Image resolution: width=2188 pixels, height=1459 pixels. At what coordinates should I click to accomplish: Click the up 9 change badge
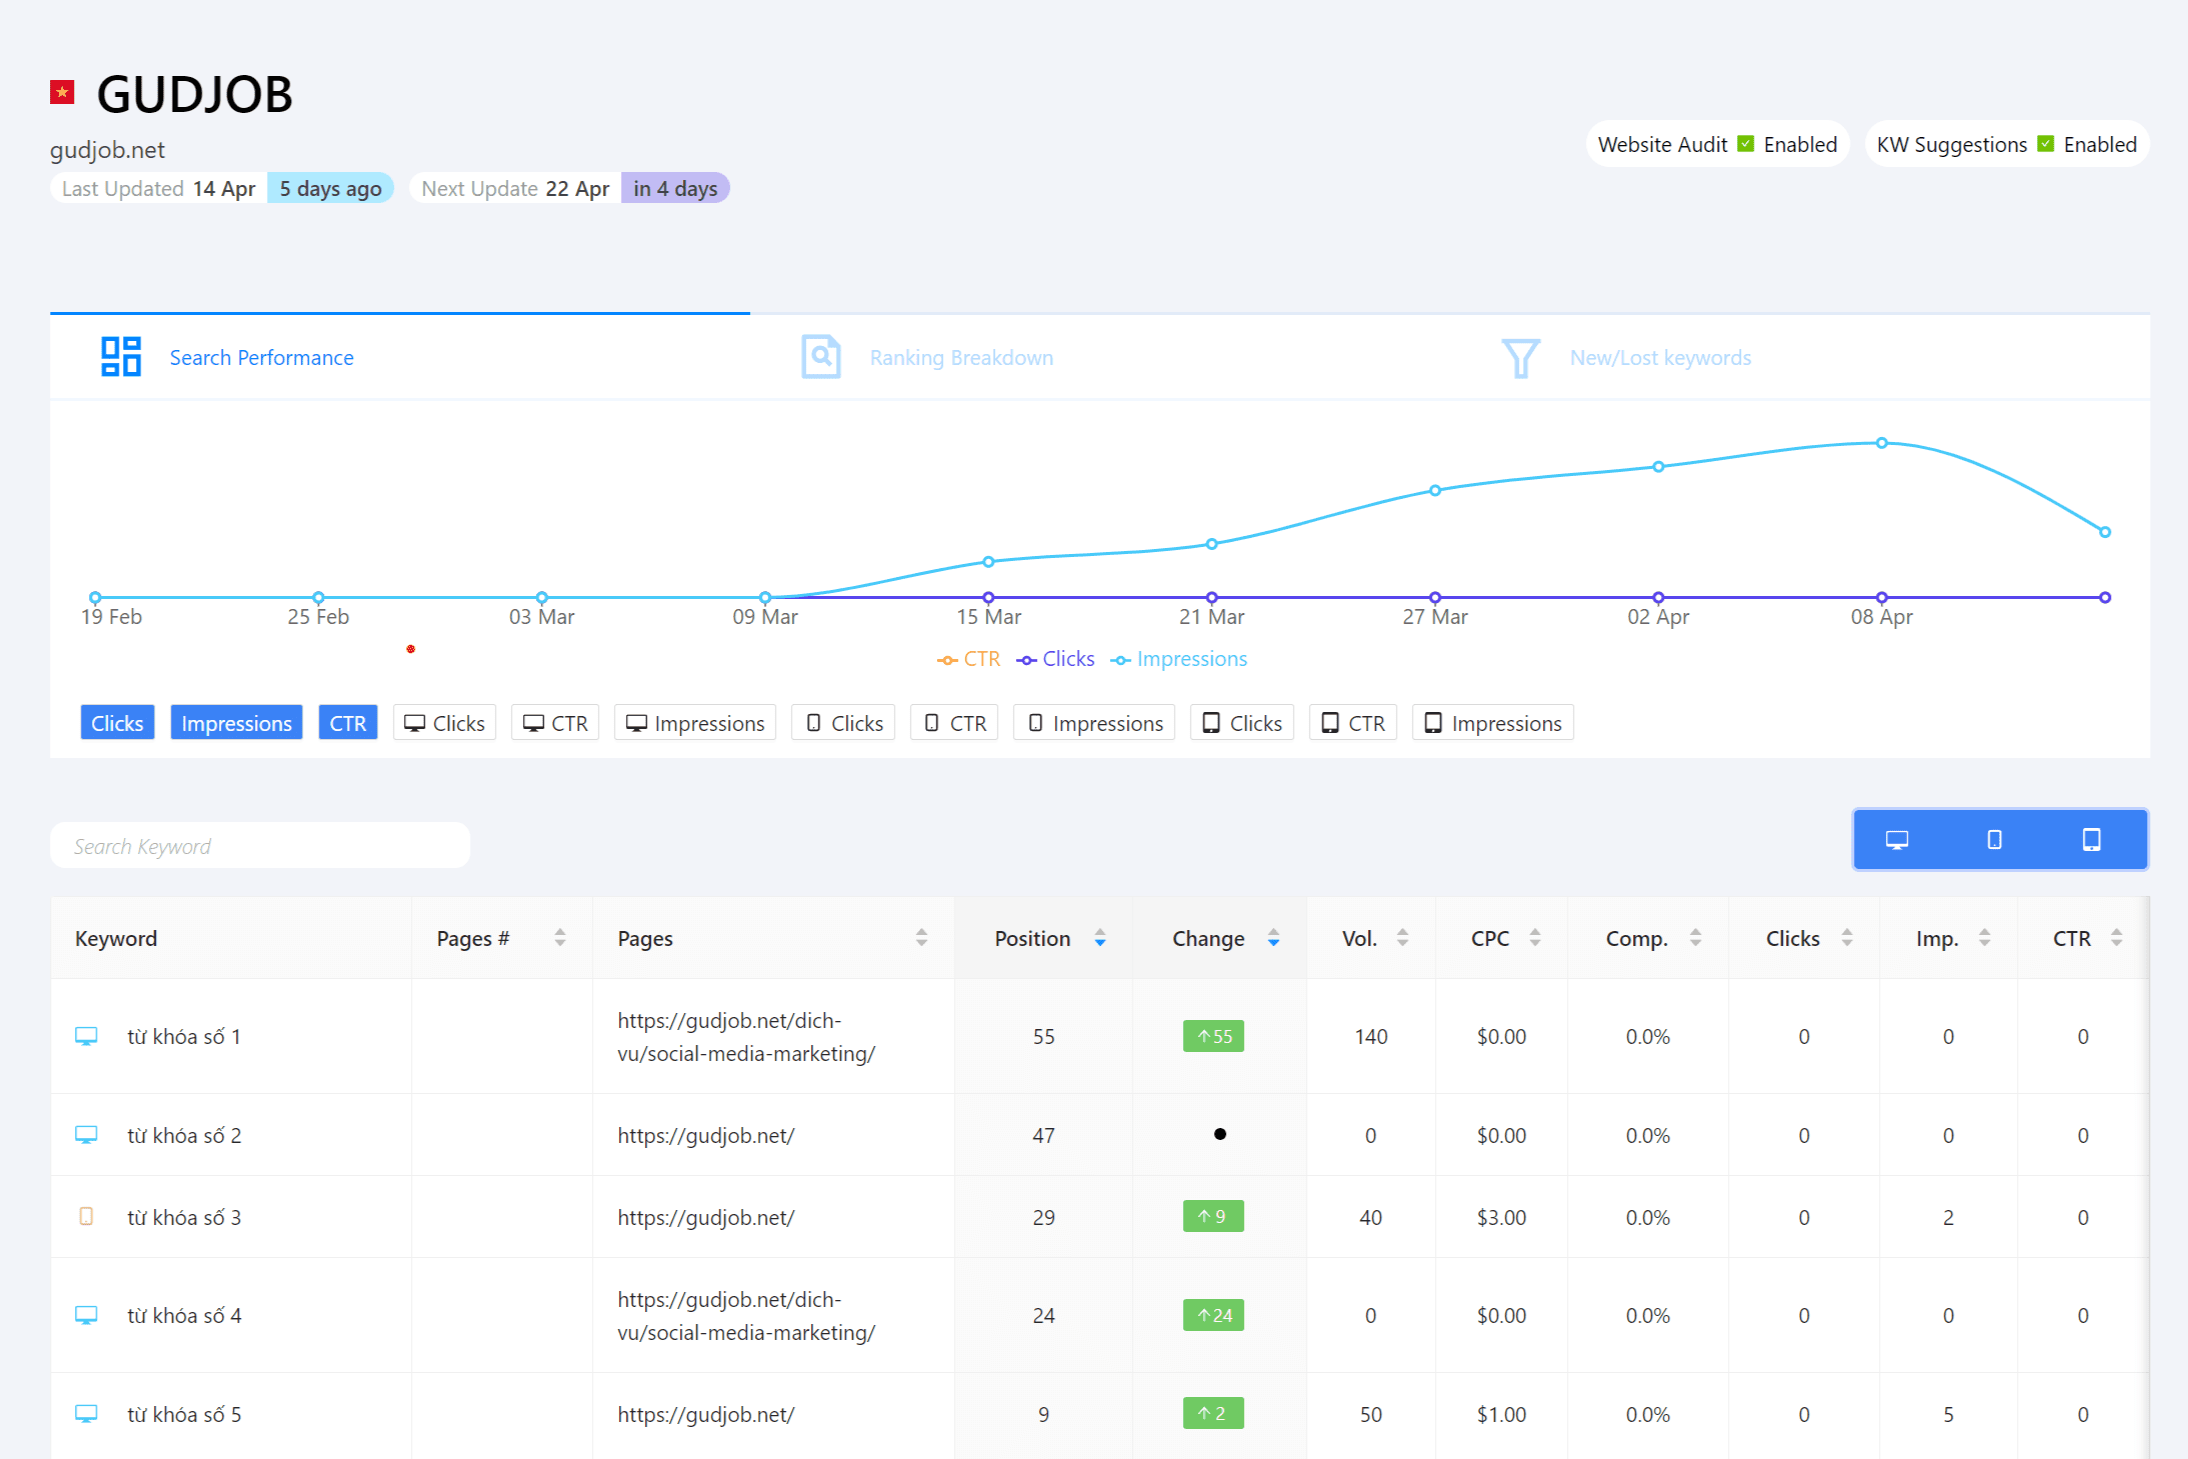coord(1214,1217)
